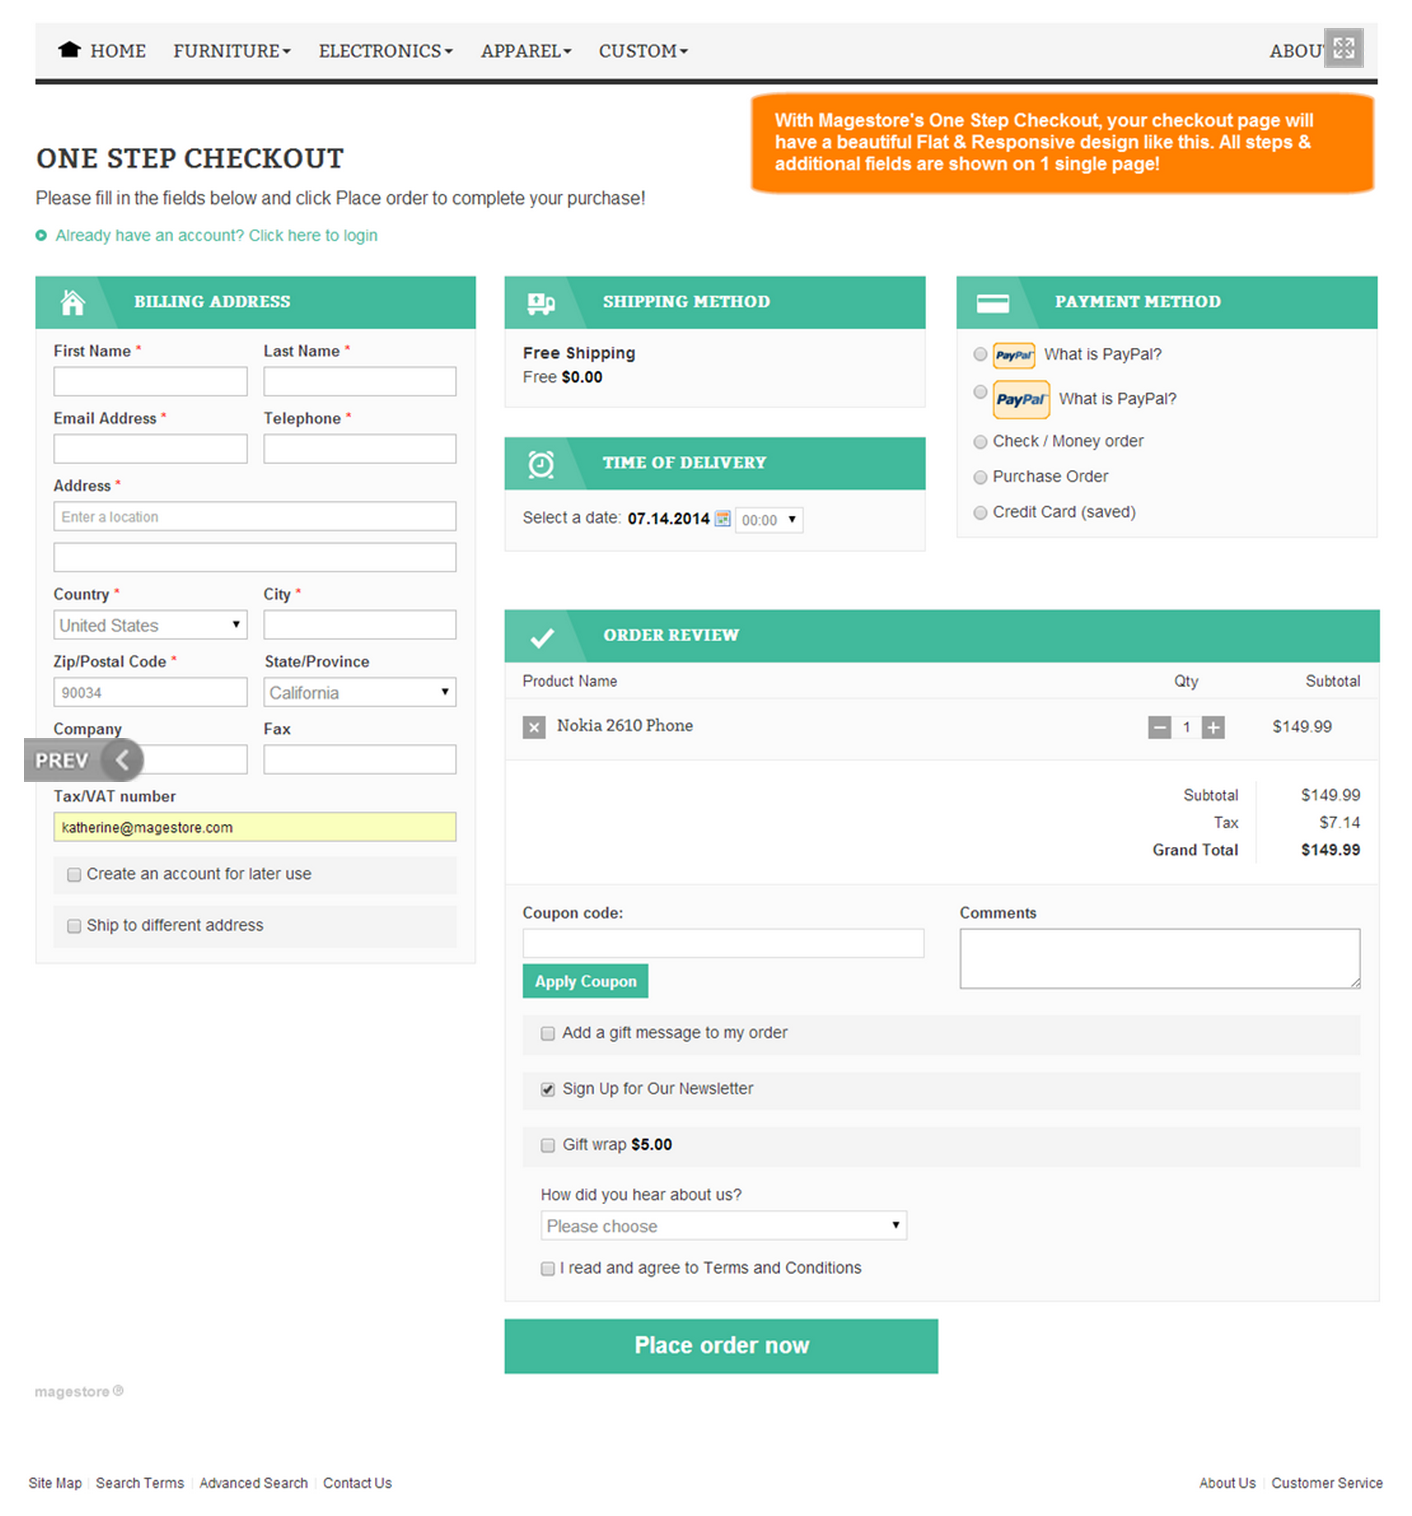Image resolution: width=1412 pixels, height=1516 pixels.
Task: Open the Country dropdown
Action: 150,625
